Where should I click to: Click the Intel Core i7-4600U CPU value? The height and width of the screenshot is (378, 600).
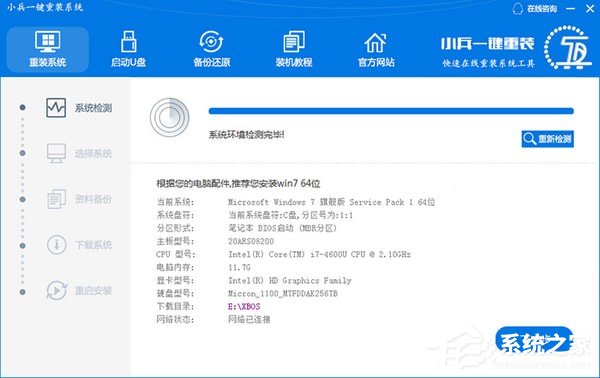tap(320, 254)
